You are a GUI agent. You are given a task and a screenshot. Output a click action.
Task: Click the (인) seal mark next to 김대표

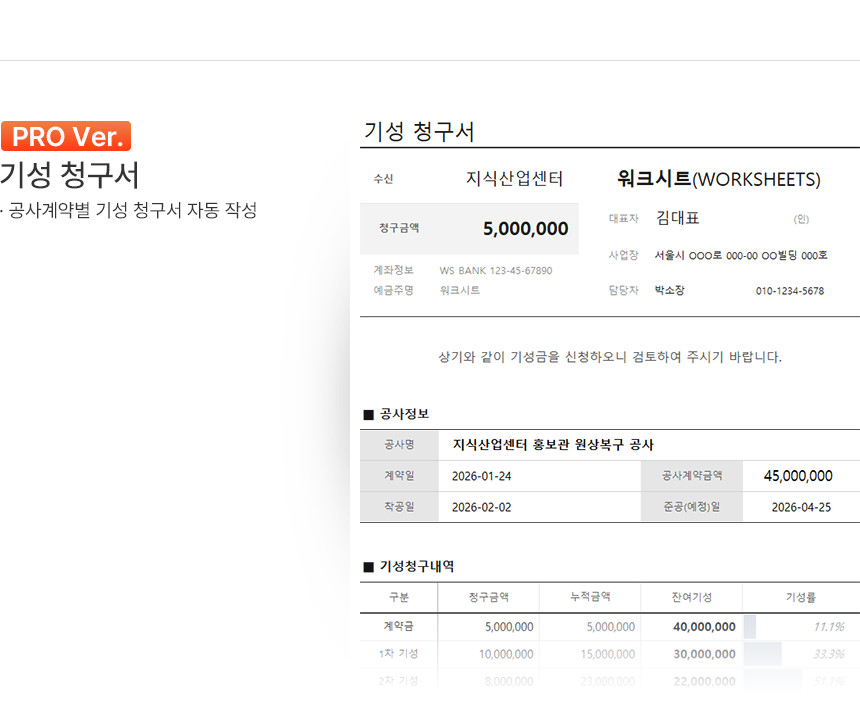(801, 219)
